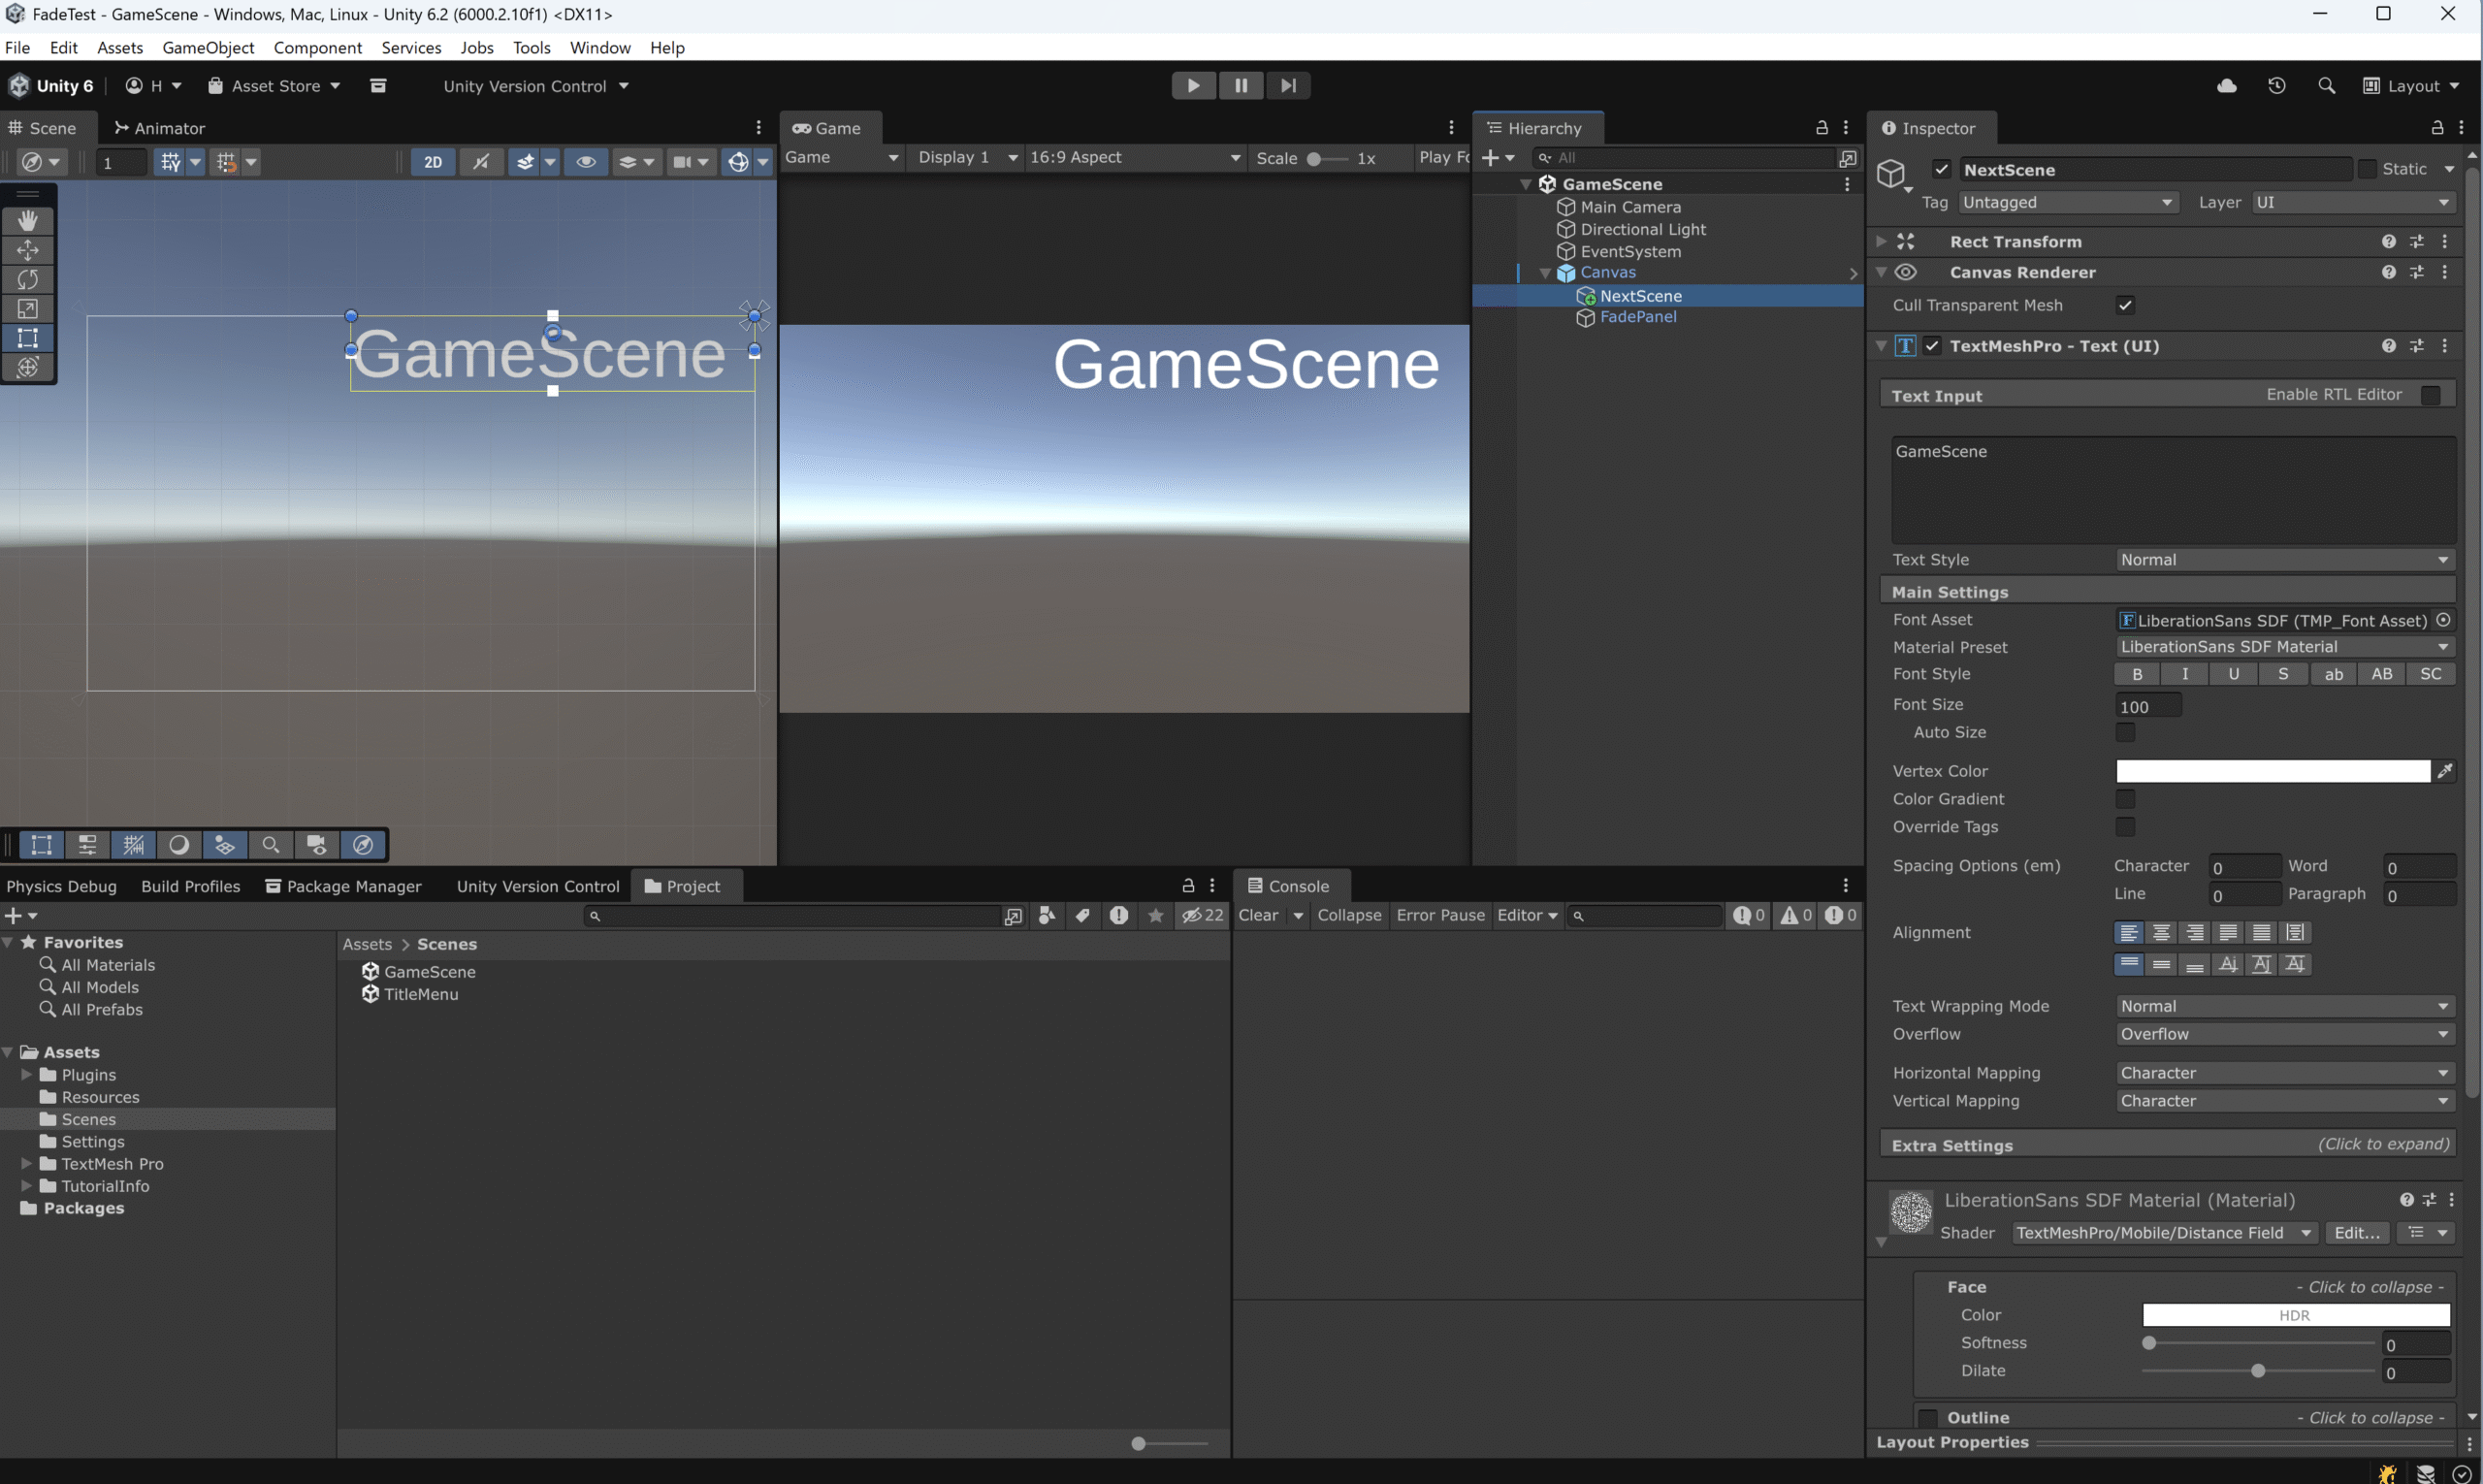This screenshot has height=1484, width=2483.
Task: Click the Step frame button
Action: [1288, 86]
